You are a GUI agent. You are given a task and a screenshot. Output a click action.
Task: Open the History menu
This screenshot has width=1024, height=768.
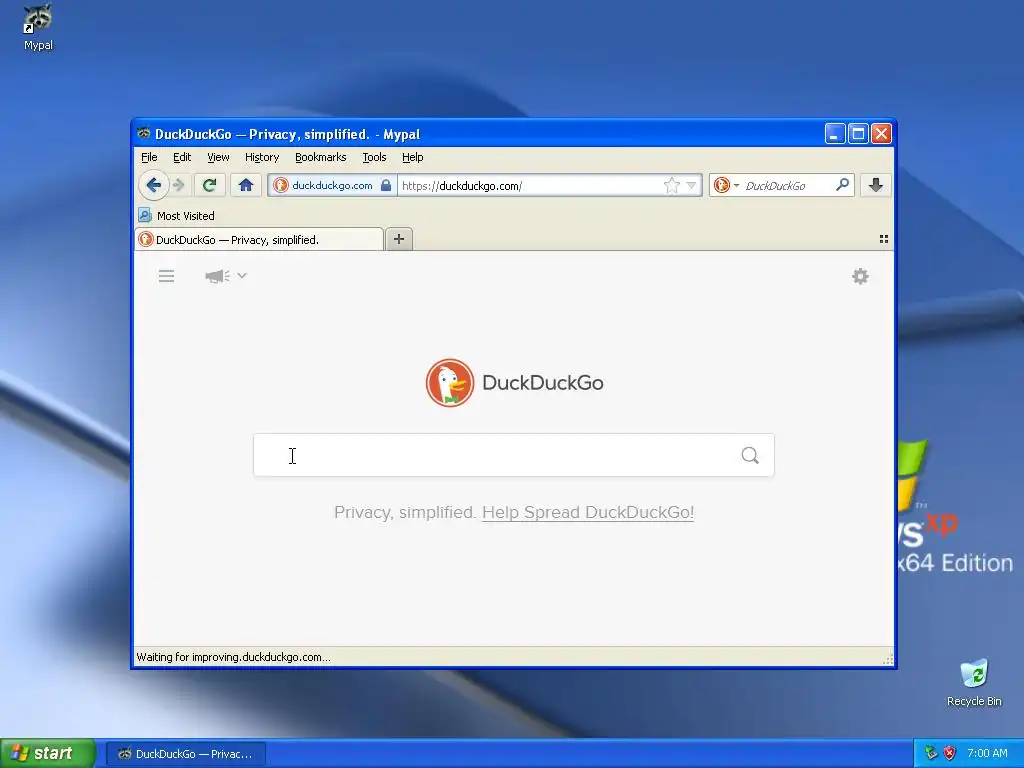(x=262, y=157)
